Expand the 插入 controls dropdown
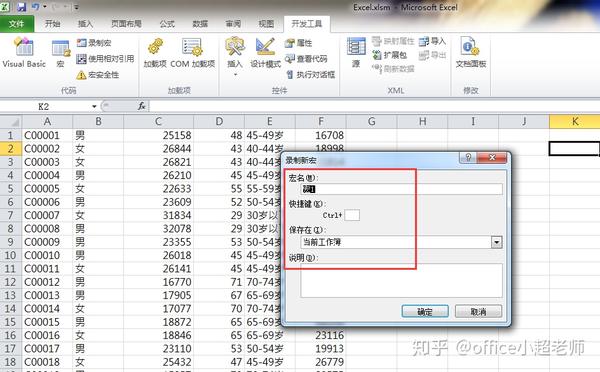 [x=235, y=75]
